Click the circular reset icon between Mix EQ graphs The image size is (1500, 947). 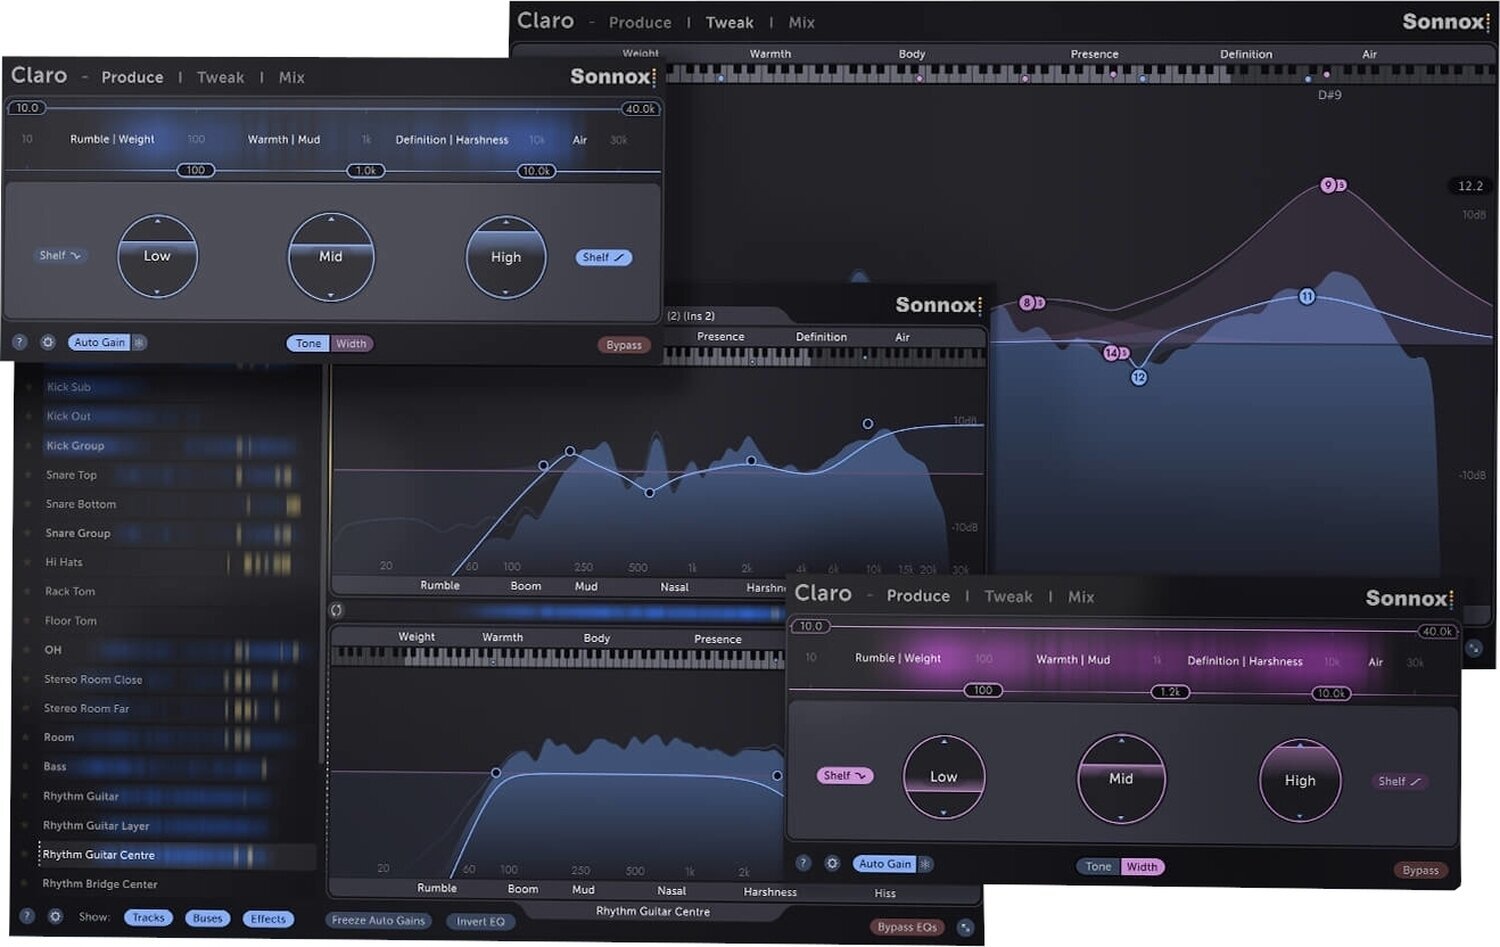tap(337, 610)
